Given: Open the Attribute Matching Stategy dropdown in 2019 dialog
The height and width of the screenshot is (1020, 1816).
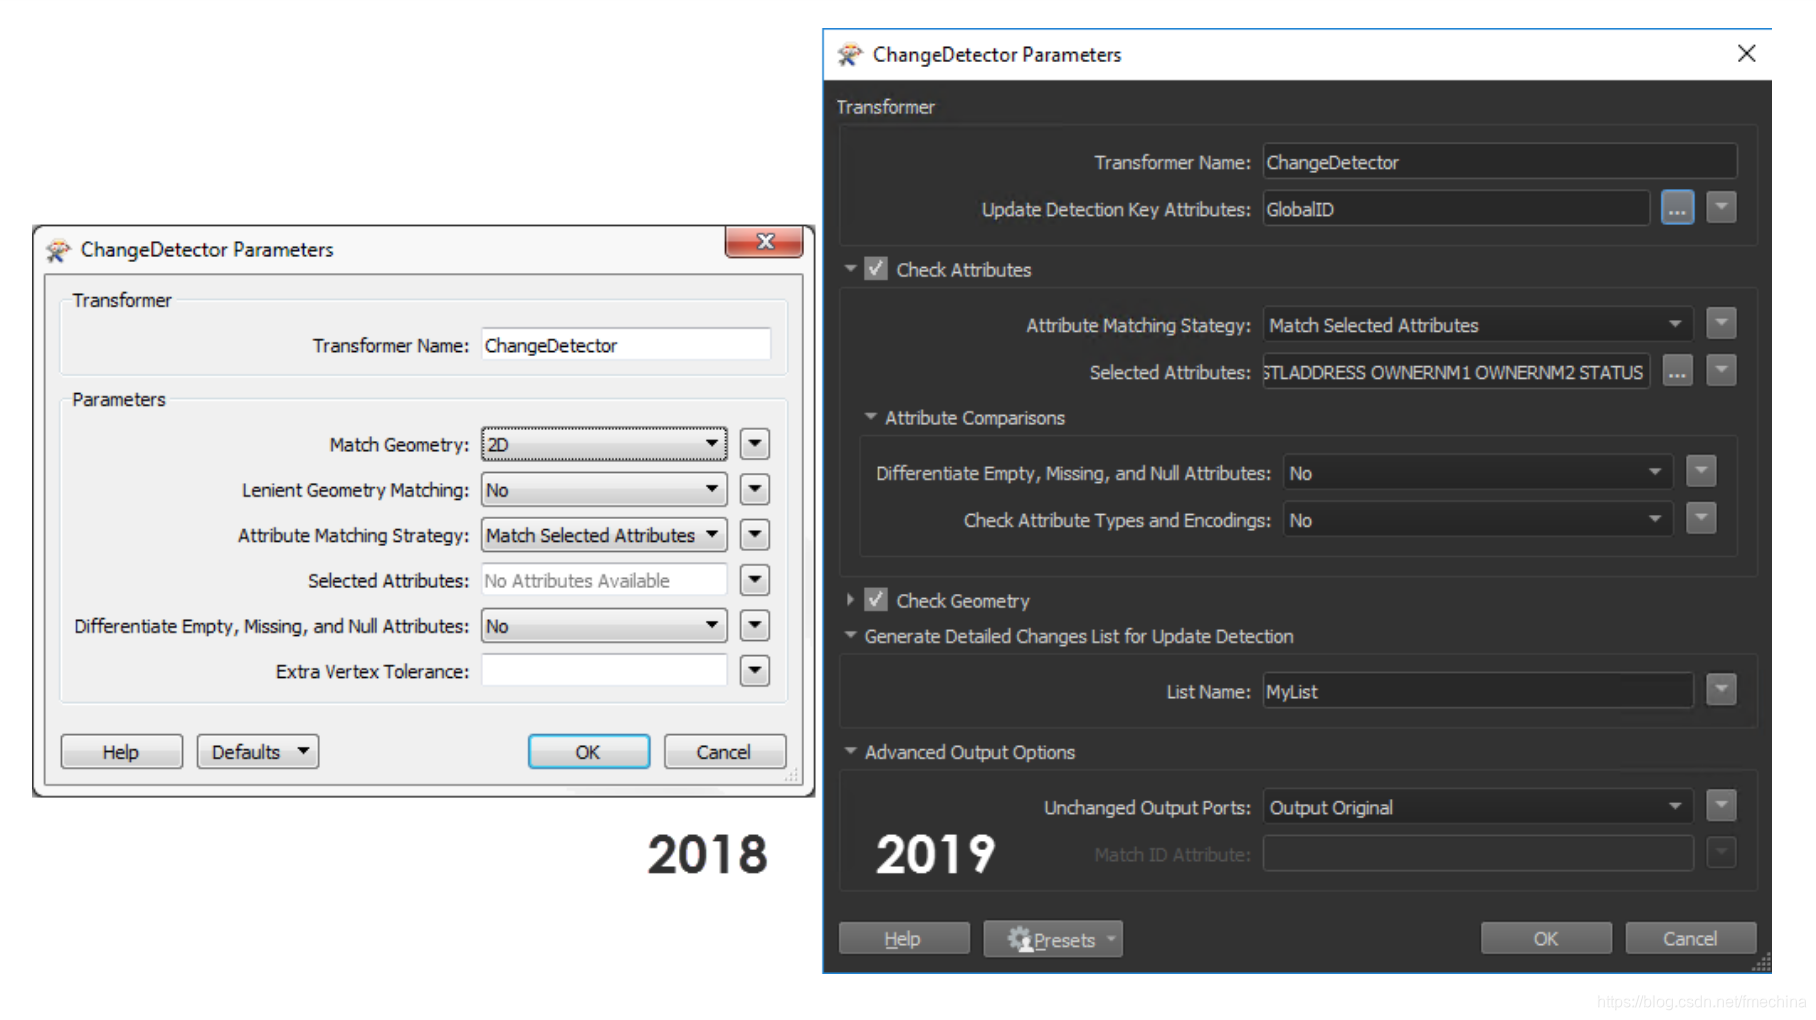Looking at the screenshot, I should click(x=1477, y=325).
